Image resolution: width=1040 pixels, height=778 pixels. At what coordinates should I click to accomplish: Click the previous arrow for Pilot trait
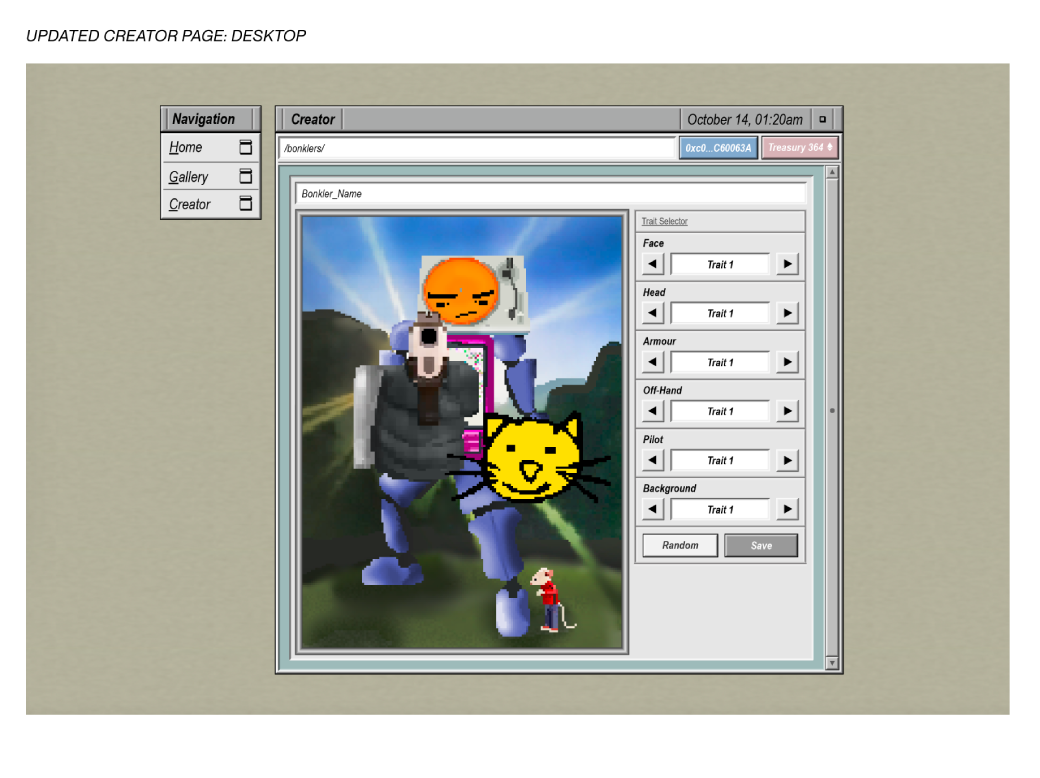click(x=653, y=460)
